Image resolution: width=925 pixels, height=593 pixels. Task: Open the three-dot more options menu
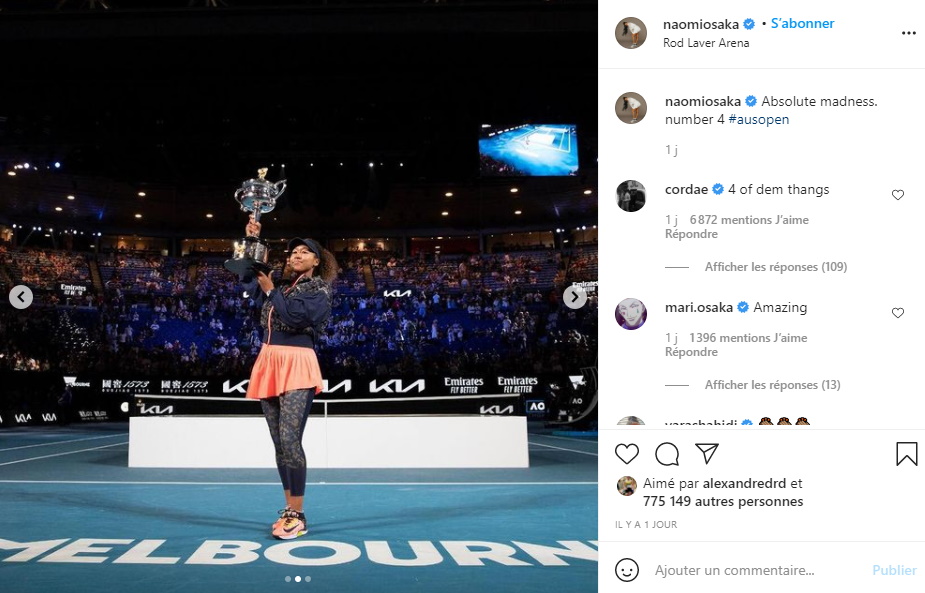tap(908, 33)
